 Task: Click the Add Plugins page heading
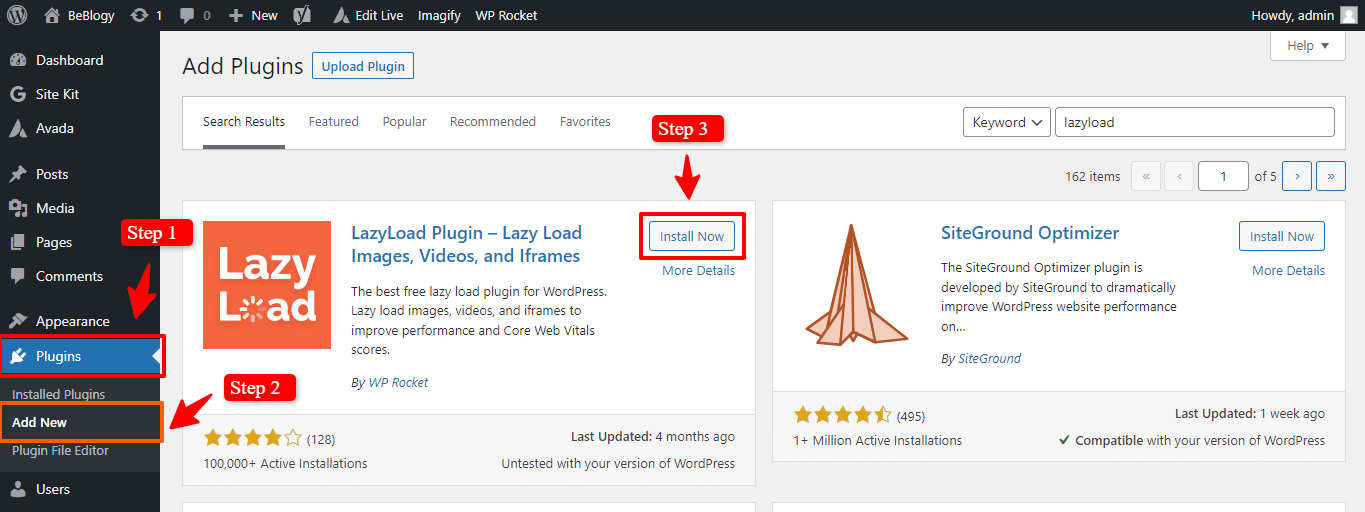243,66
